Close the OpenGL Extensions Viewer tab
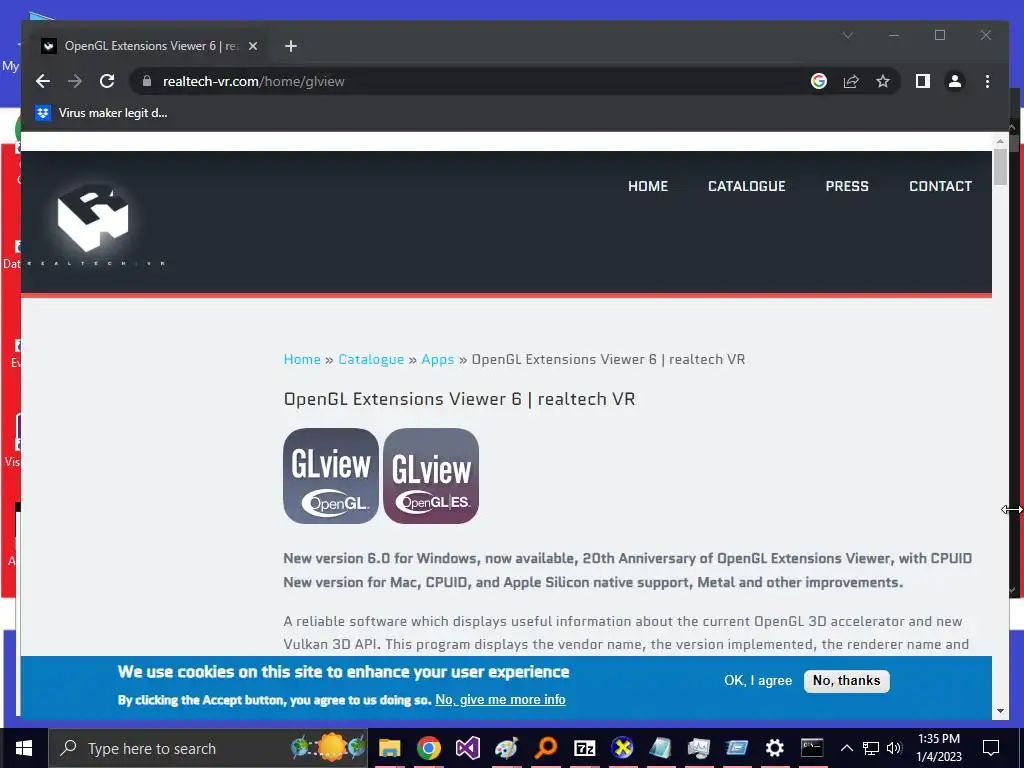Viewport: 1024px width, 768px height. click(x=253, y=46)
